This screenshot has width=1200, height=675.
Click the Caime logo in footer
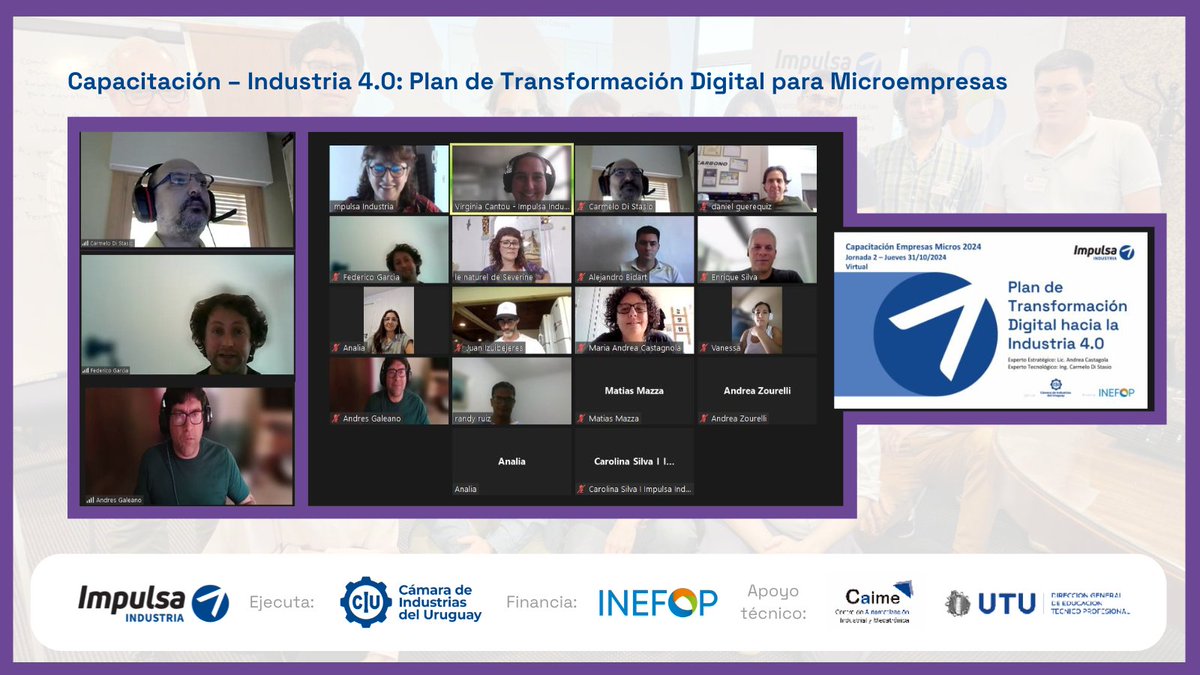[x=877, y=601]
